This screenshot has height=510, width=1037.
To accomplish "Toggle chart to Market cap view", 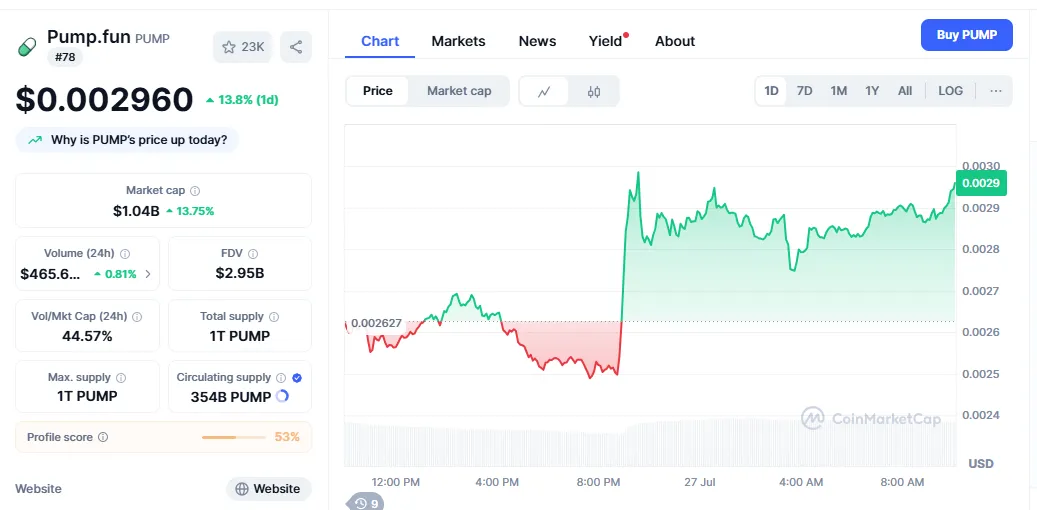I will click(x=459, y=91).
